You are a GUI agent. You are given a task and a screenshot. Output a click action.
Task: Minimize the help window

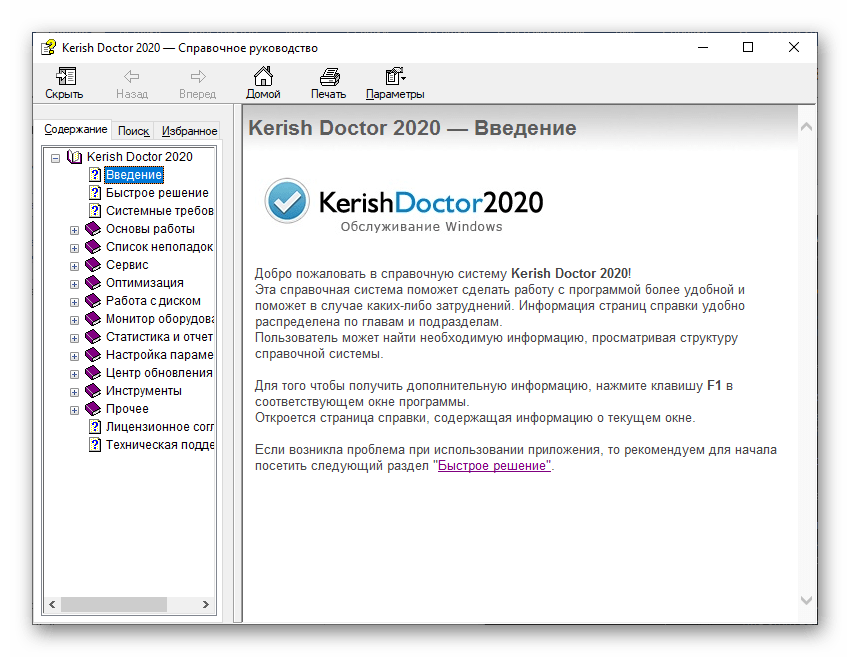point(703,48)
